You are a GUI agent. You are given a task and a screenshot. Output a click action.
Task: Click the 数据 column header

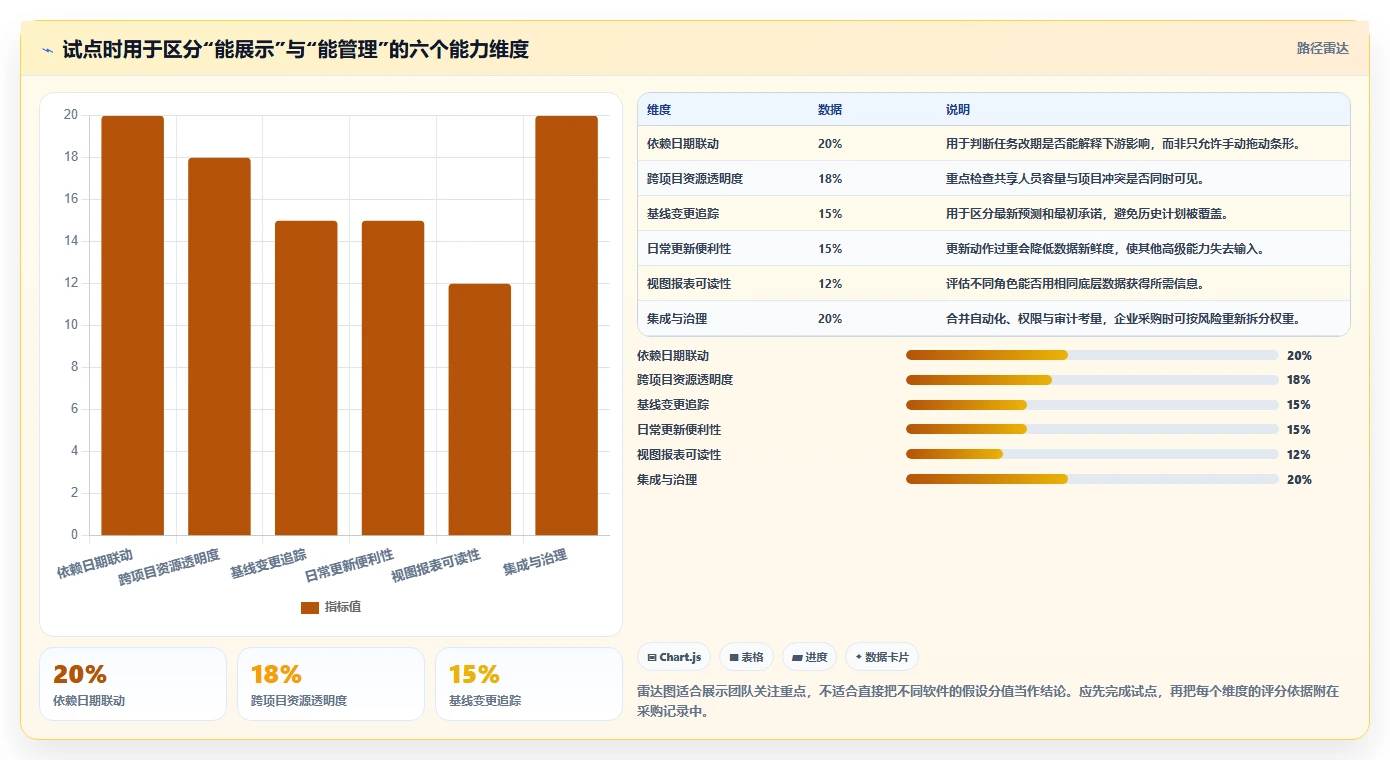click(x=830, y=110)
